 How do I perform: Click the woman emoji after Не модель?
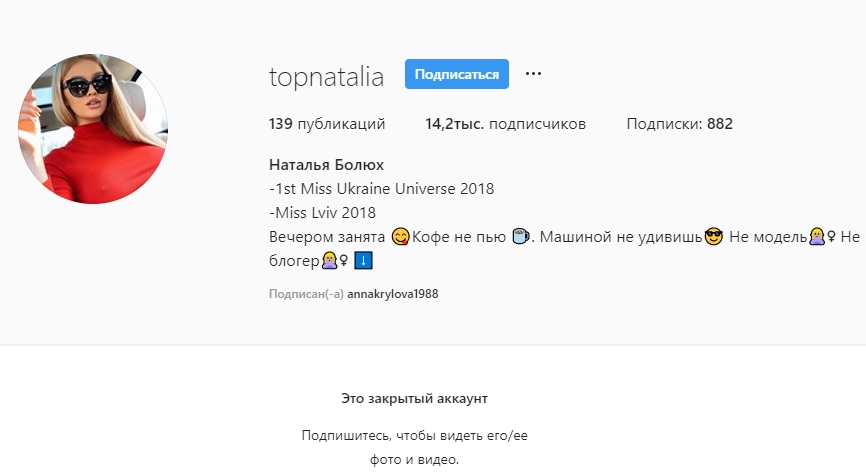click(817, 237)
